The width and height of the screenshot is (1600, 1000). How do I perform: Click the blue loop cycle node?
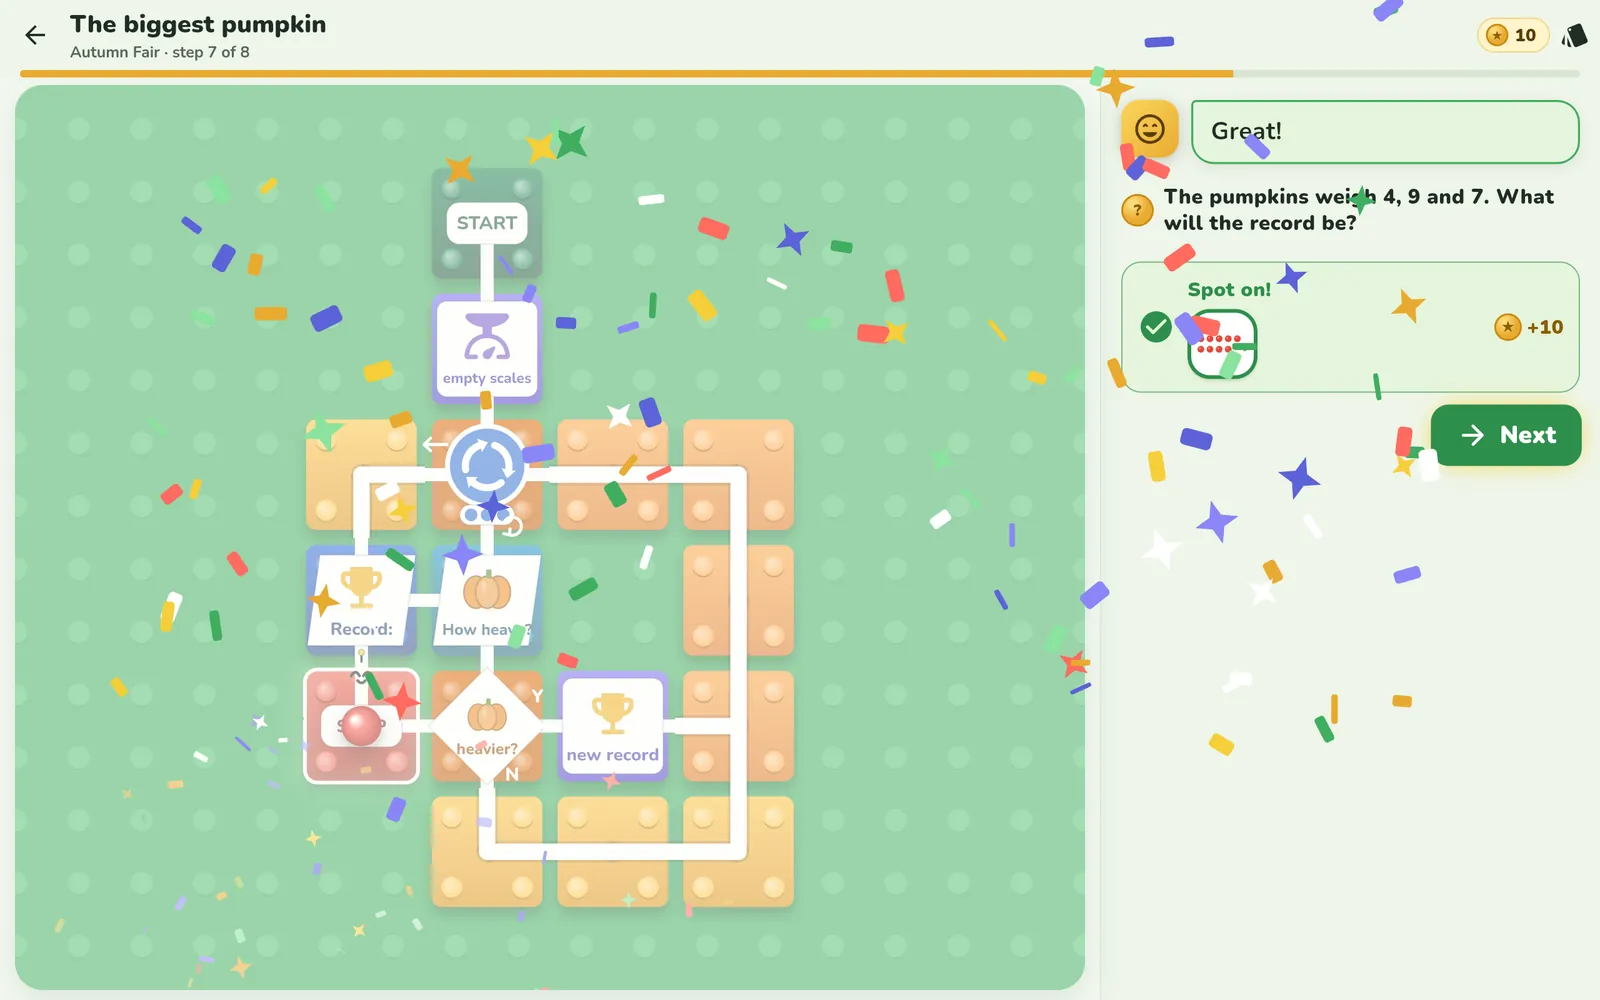coord(487,467)
